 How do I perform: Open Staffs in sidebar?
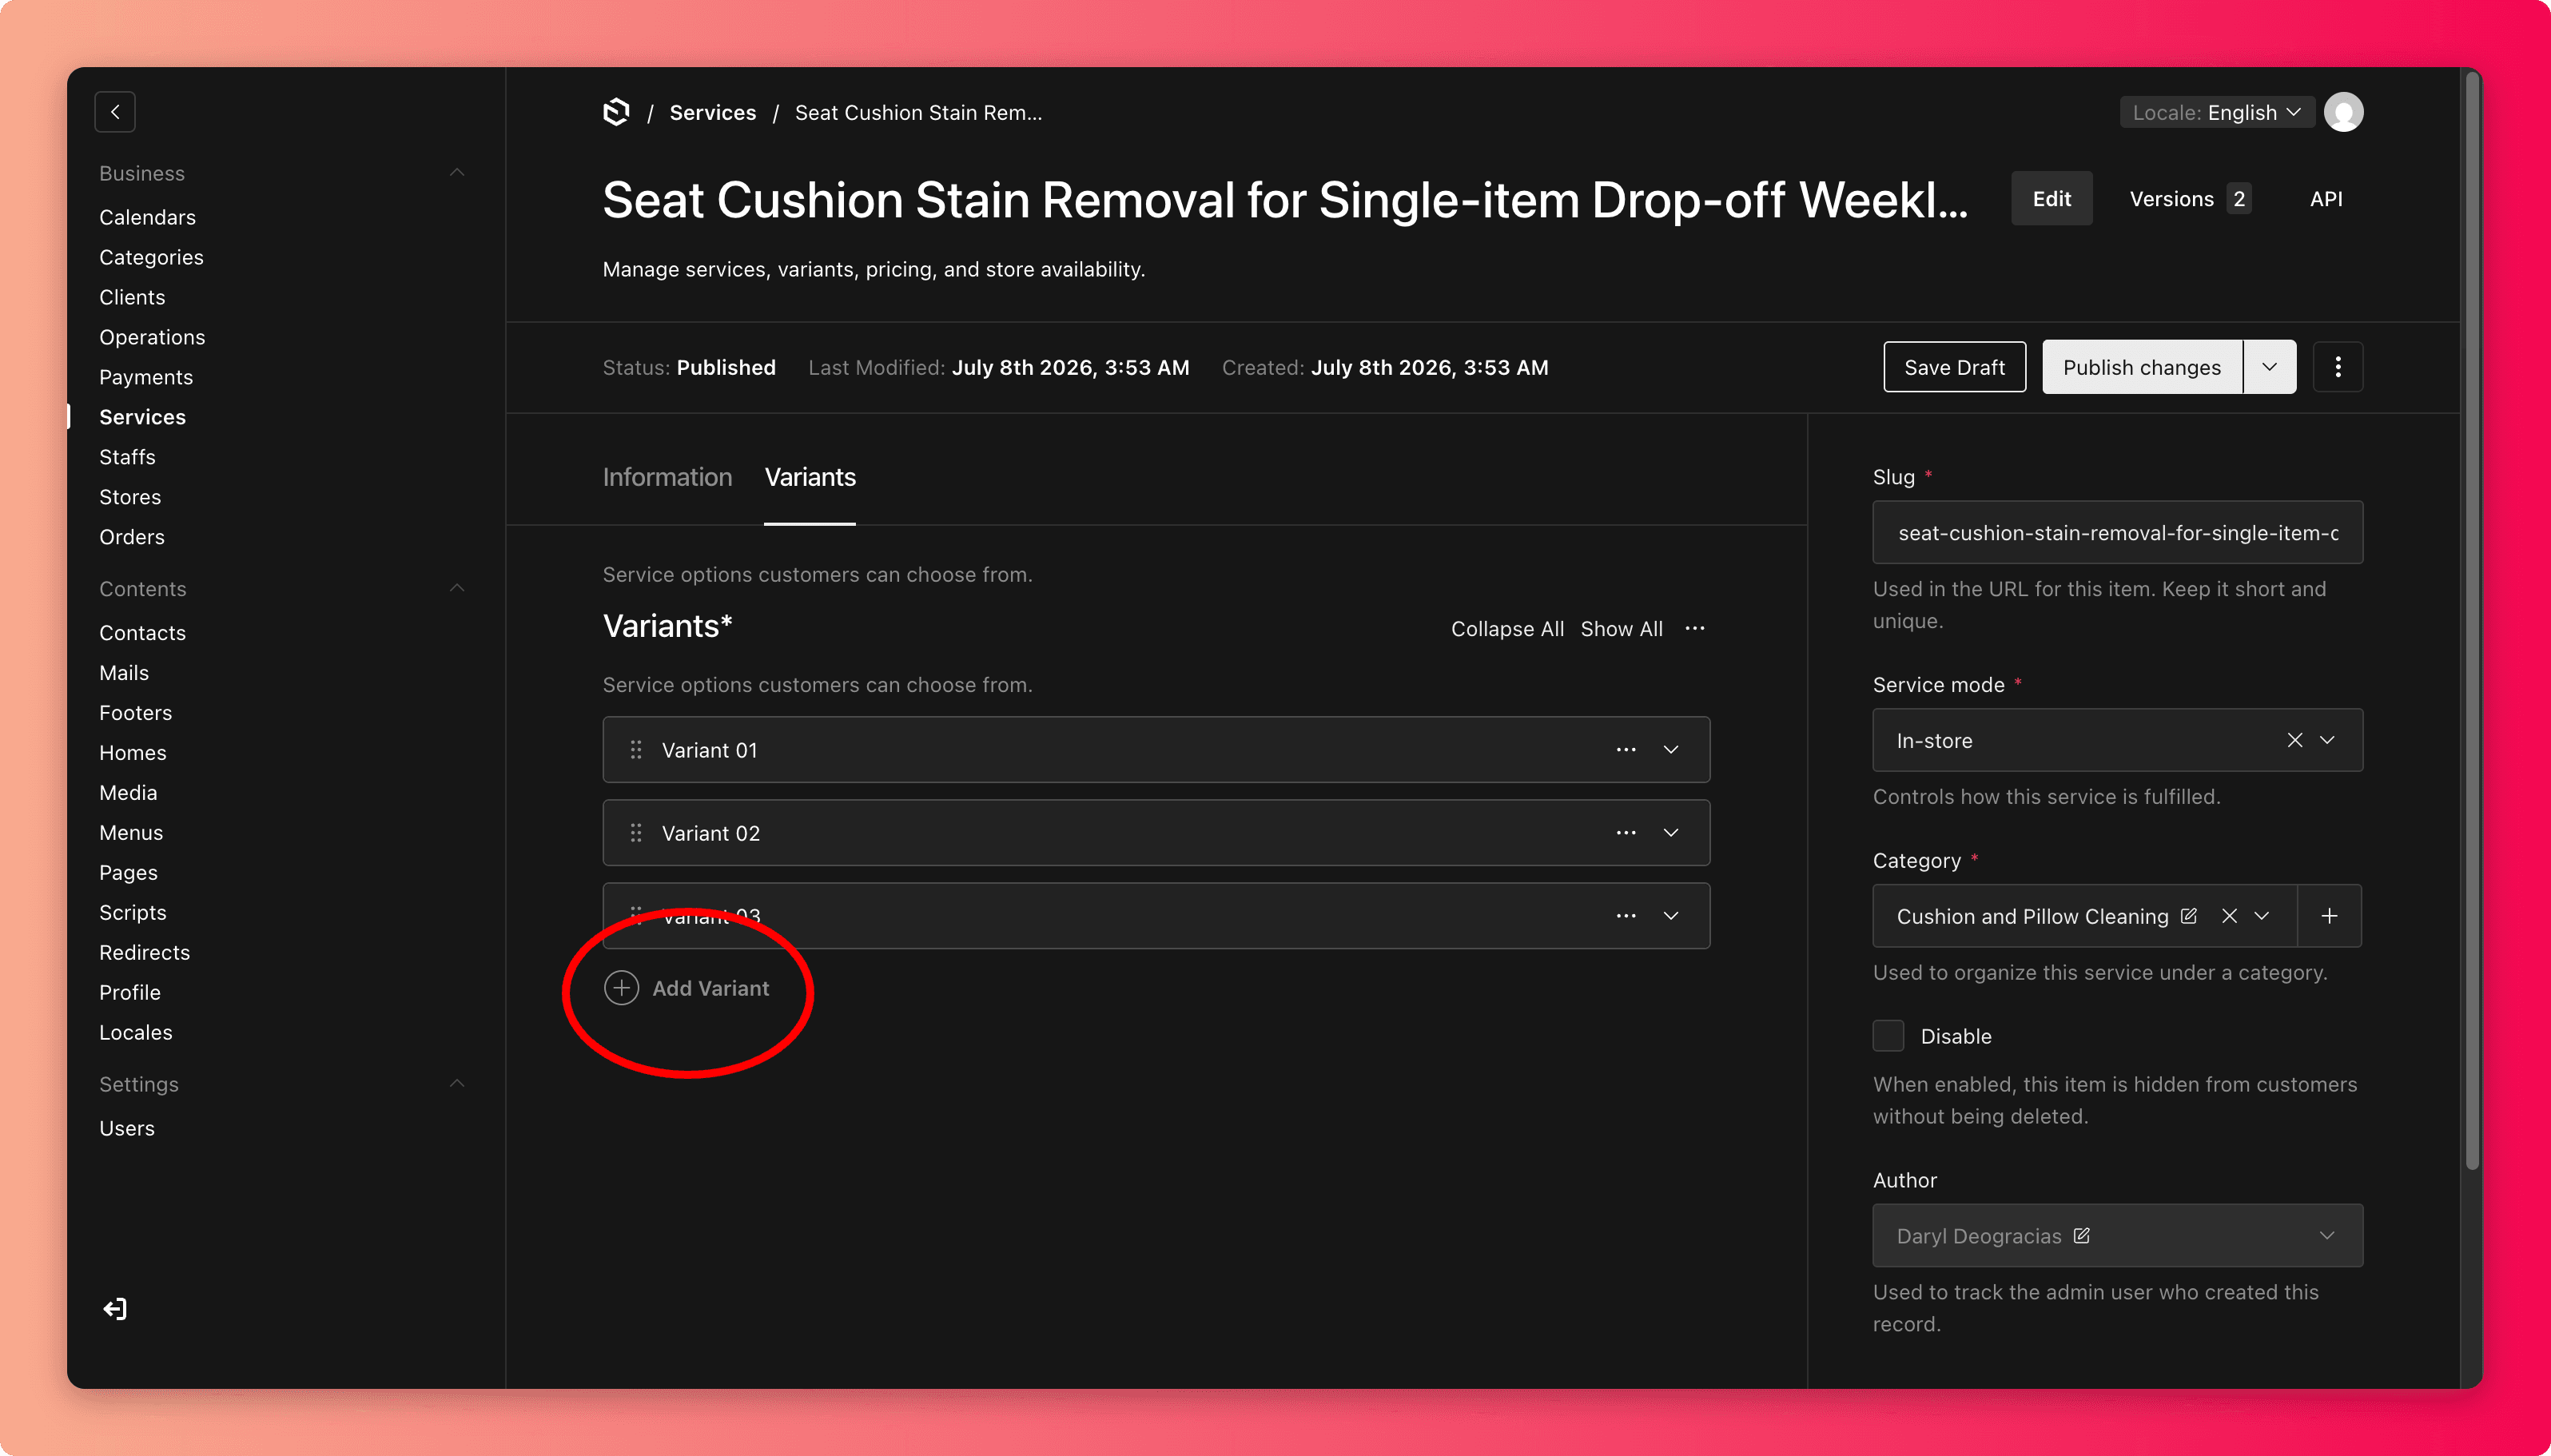pyautogui.click(x=127, y=457)
